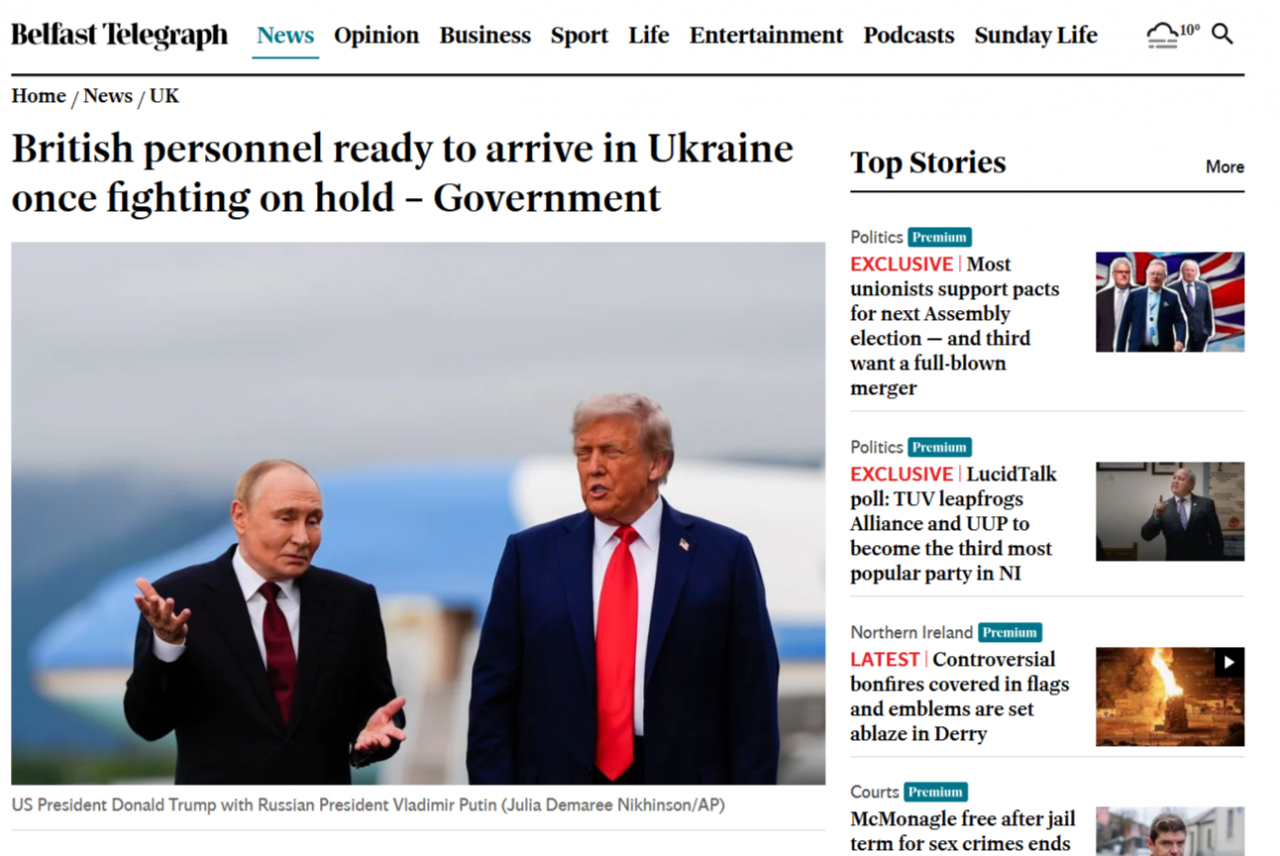Go to the Business section

tap(485, 35)
